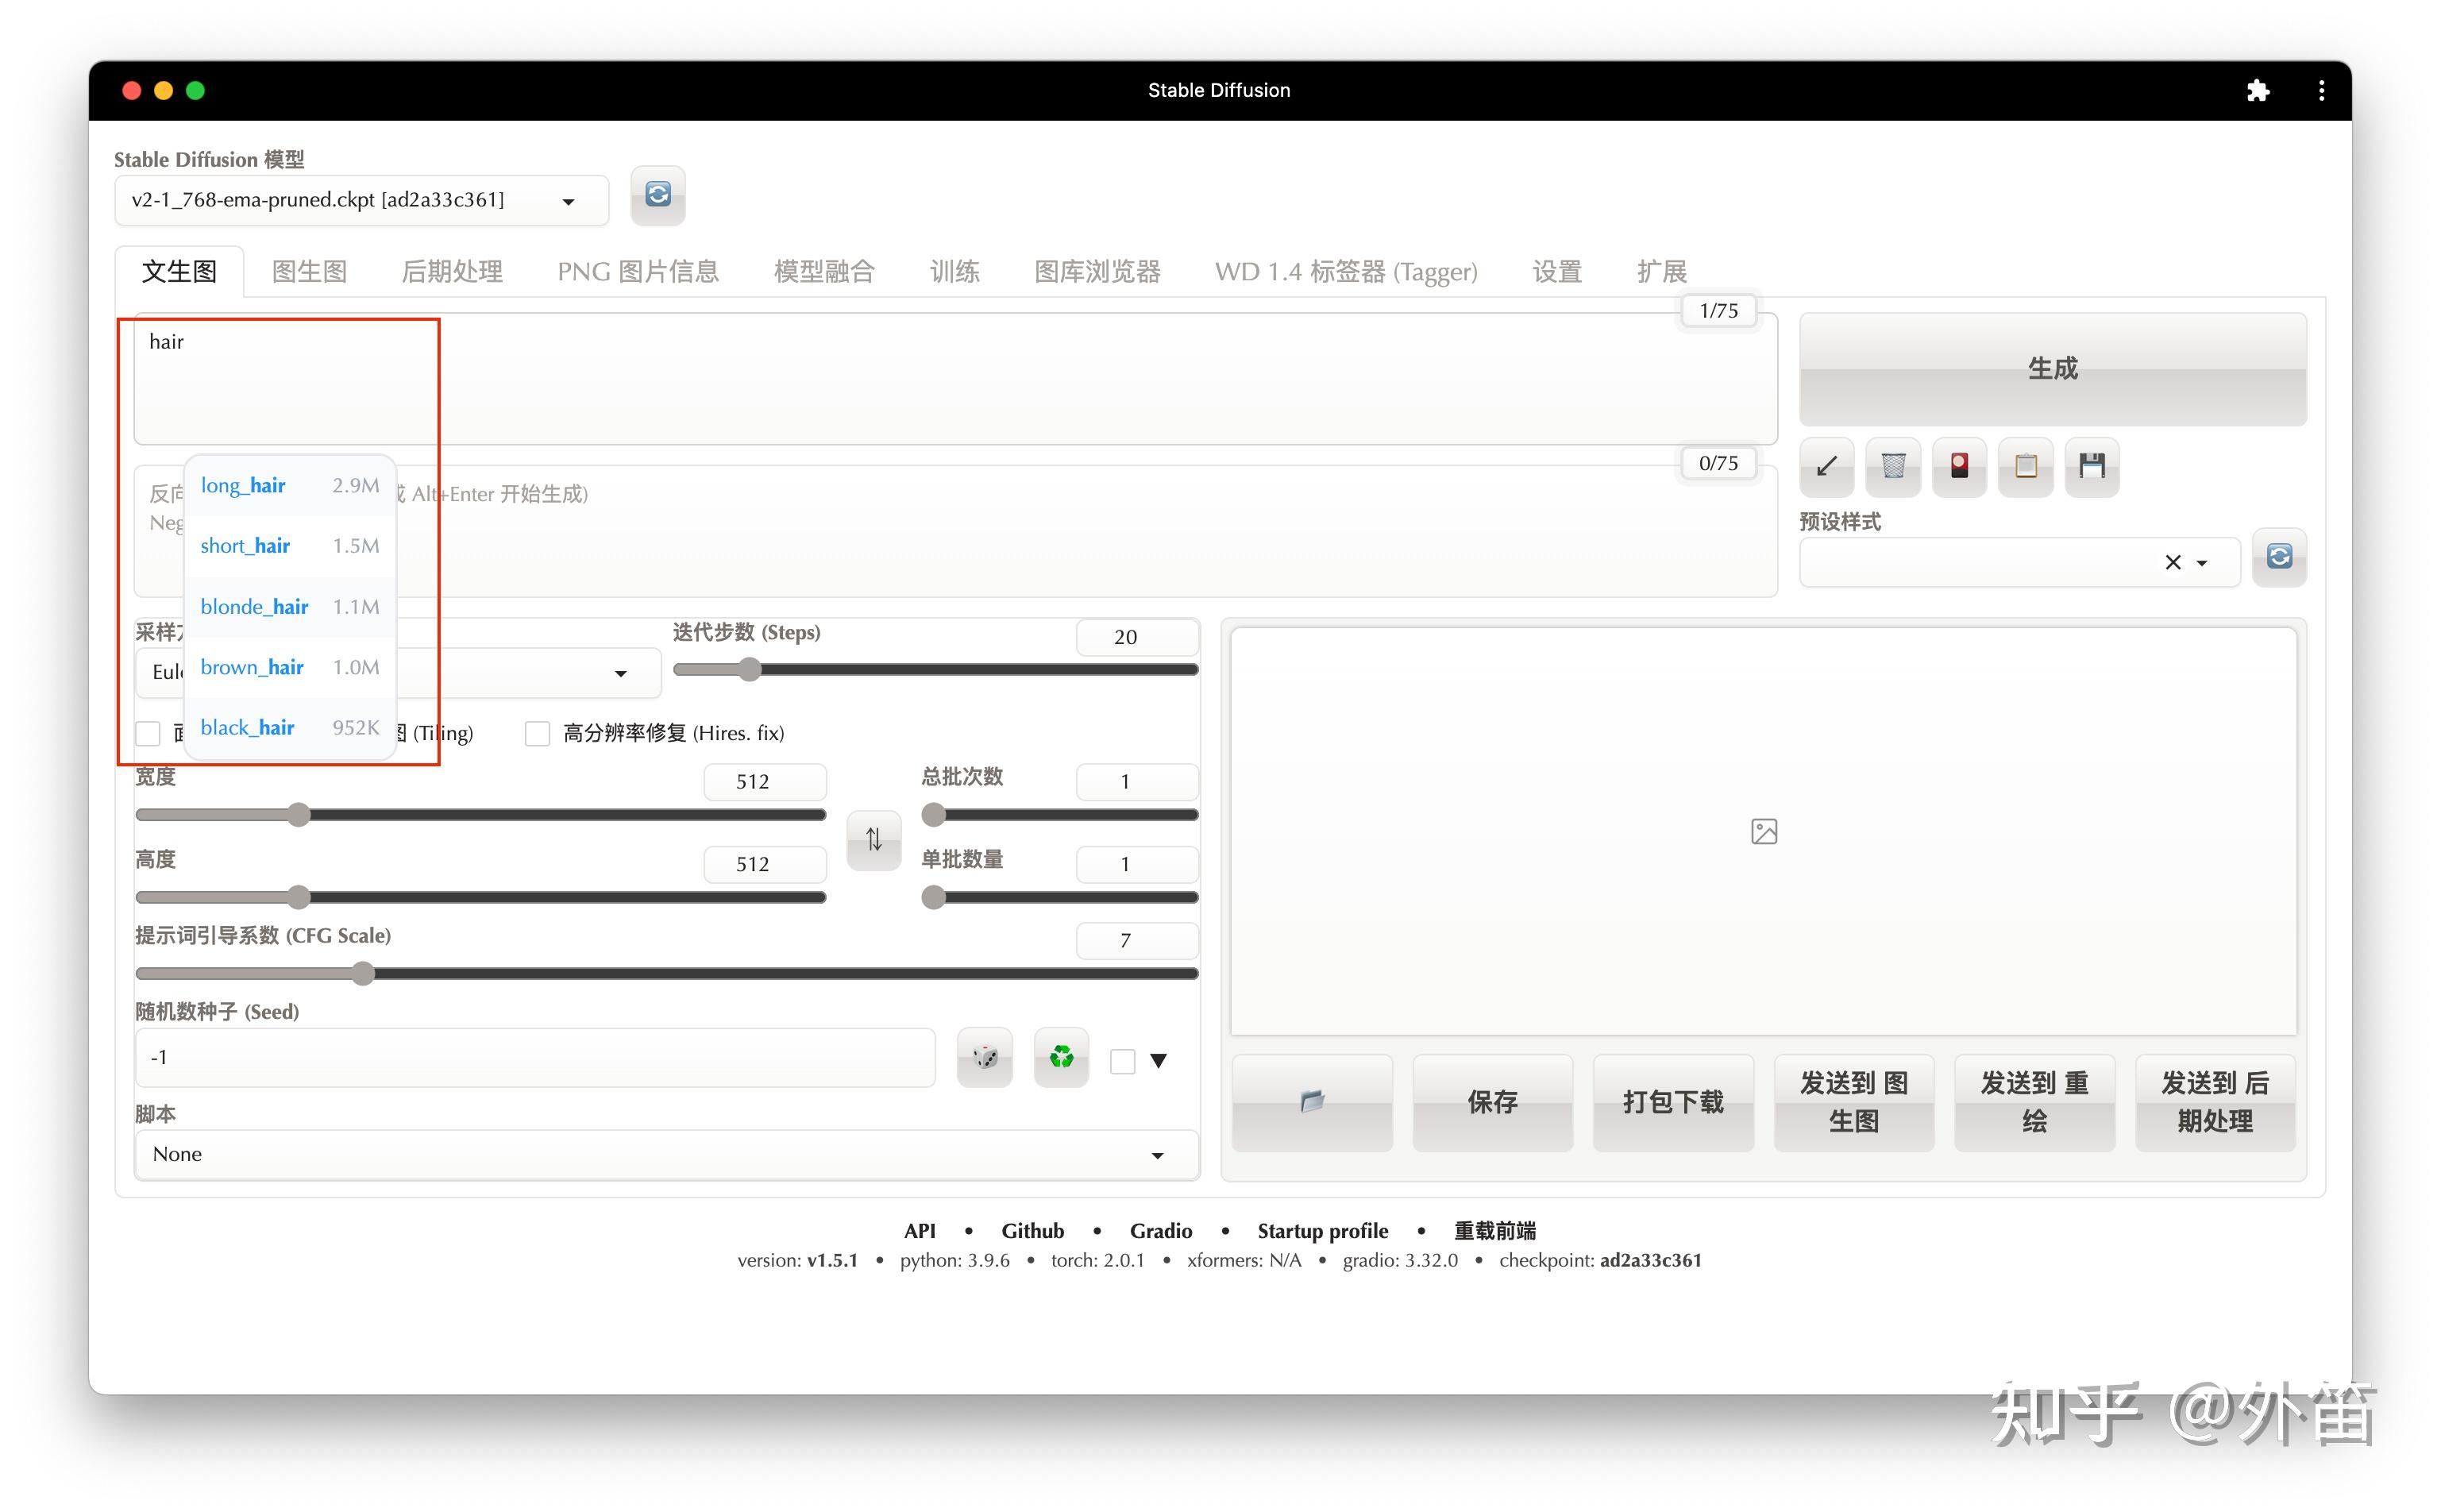
Task: Click the green recycle reuse seed icon
Action: coord(1060,1057)
